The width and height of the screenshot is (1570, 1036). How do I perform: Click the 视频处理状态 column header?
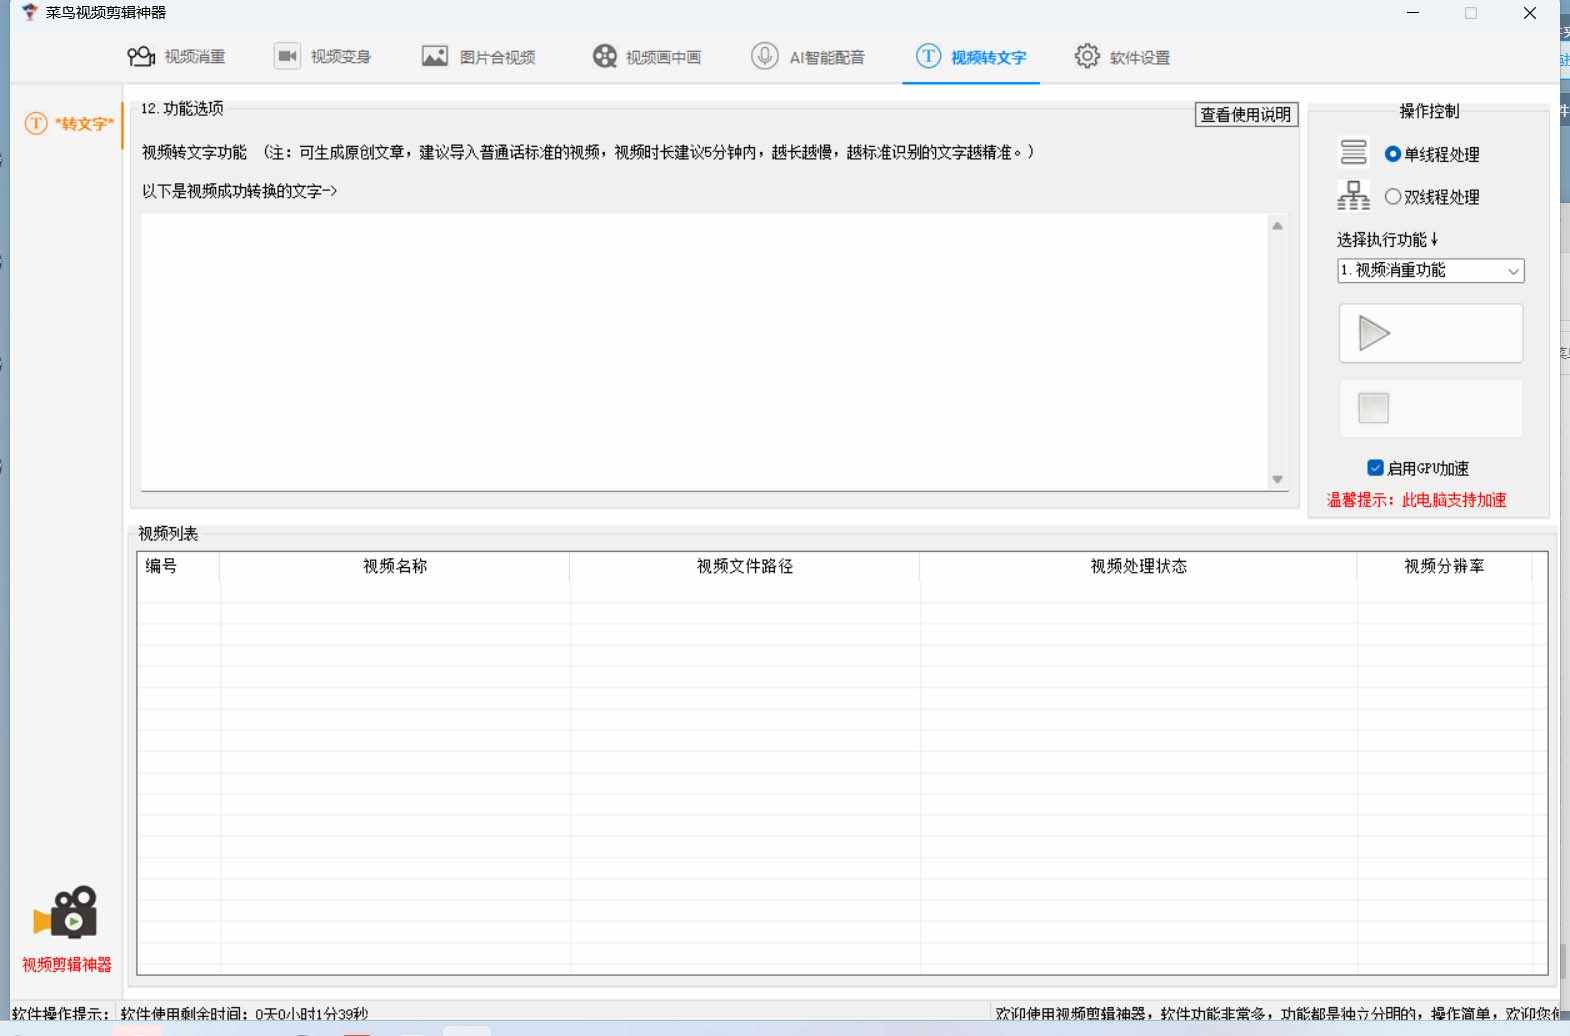click(1138, 566)
